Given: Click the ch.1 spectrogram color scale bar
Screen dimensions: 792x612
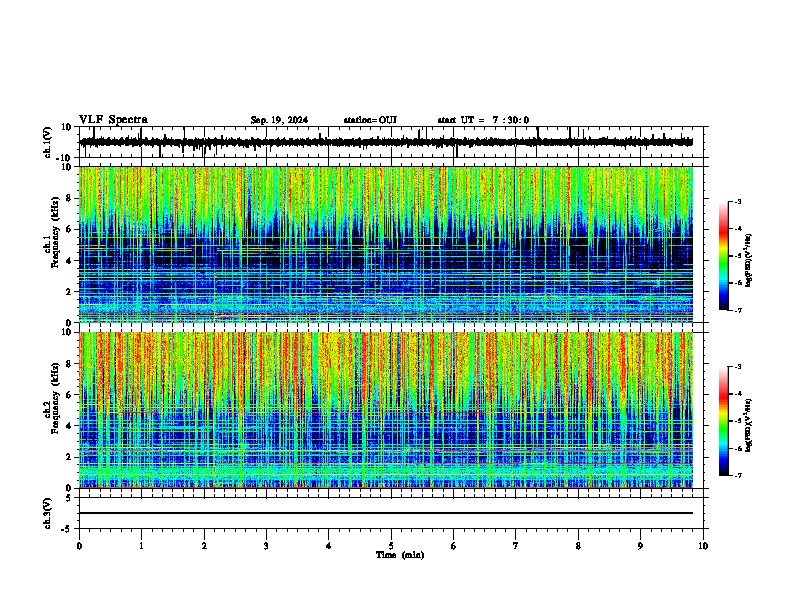Looking at the screenshot, I should (x=723, y=256).
